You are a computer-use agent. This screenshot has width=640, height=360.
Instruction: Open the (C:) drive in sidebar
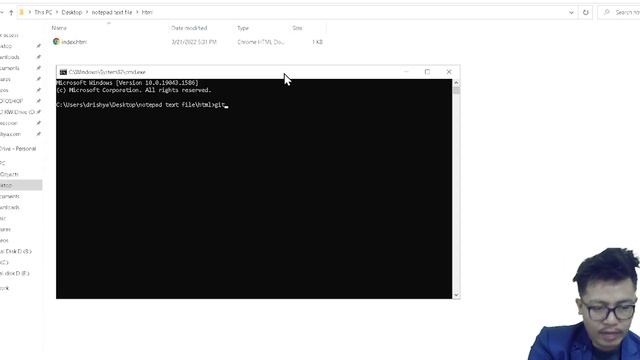4,262
